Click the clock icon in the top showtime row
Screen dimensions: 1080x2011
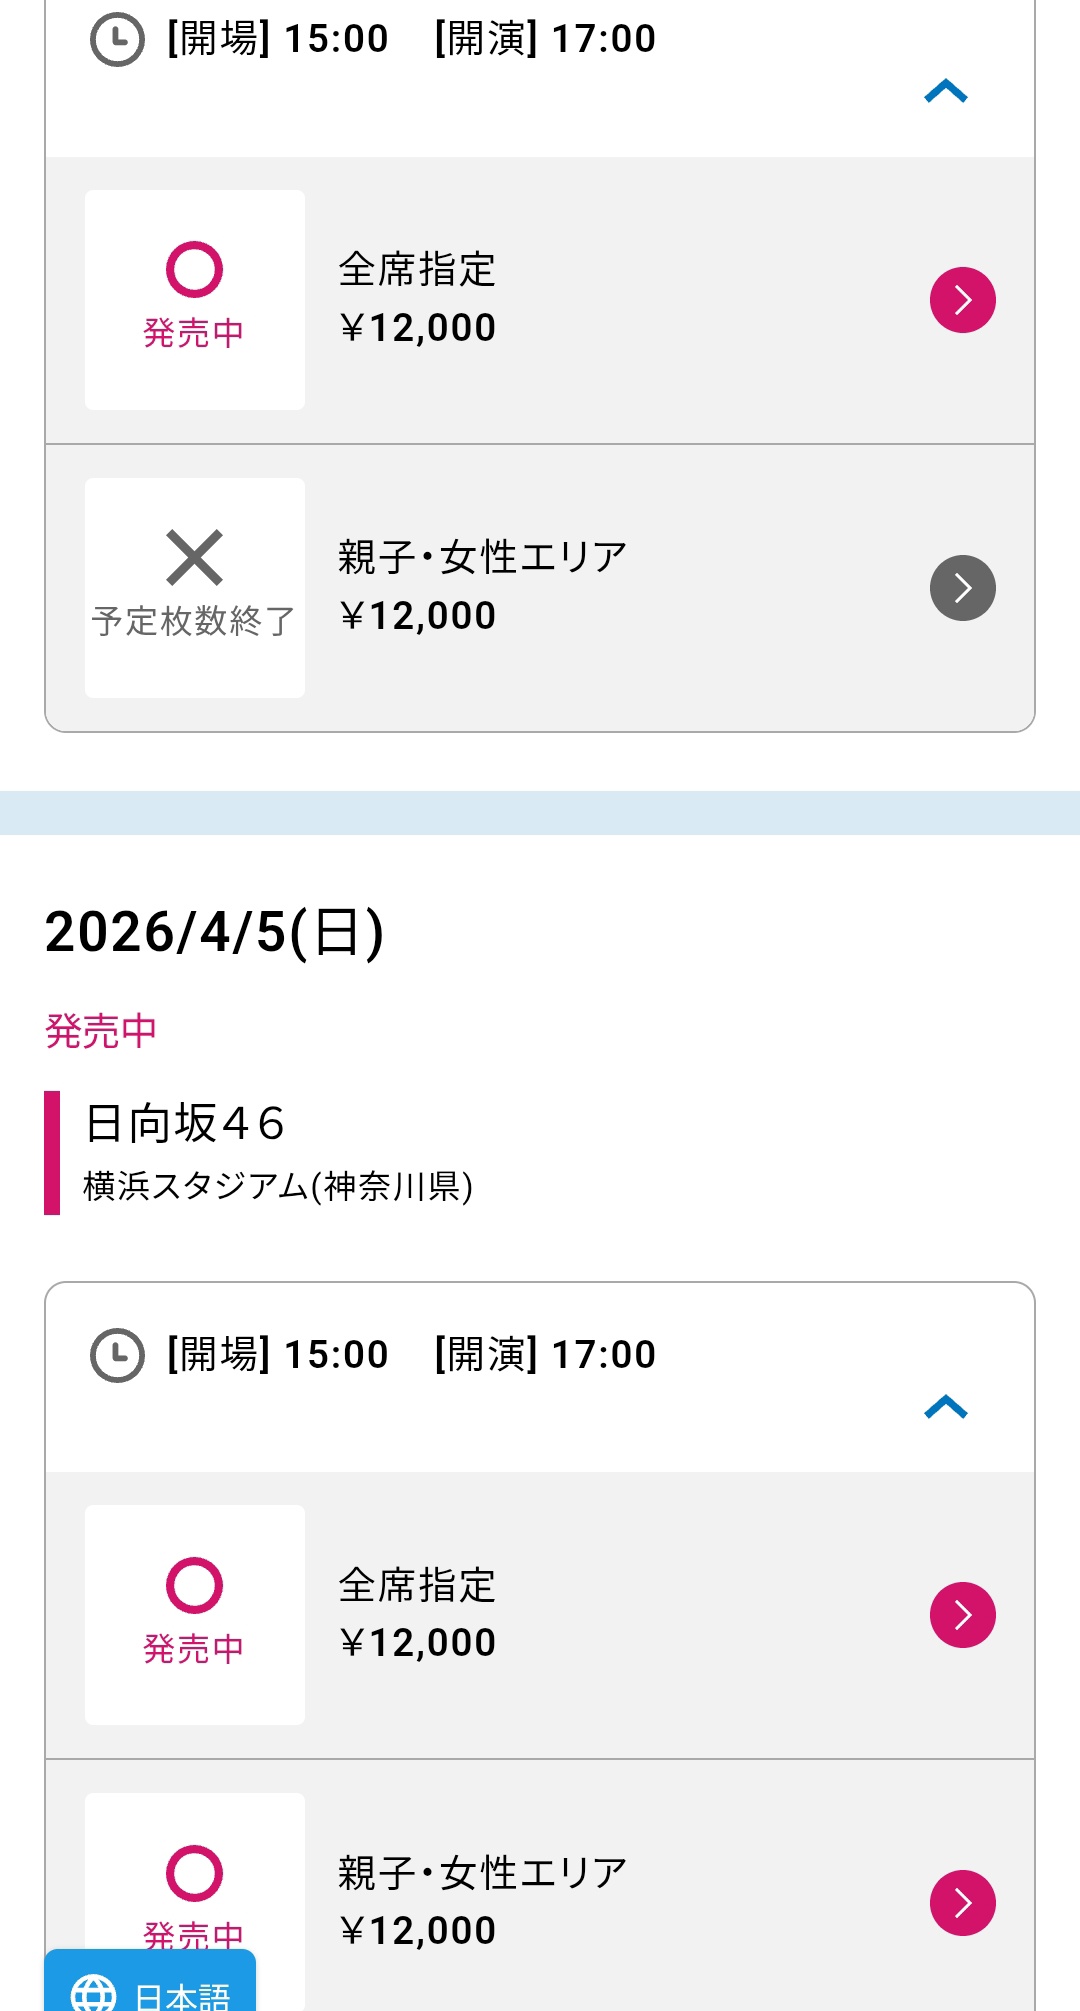coord(118,40)
